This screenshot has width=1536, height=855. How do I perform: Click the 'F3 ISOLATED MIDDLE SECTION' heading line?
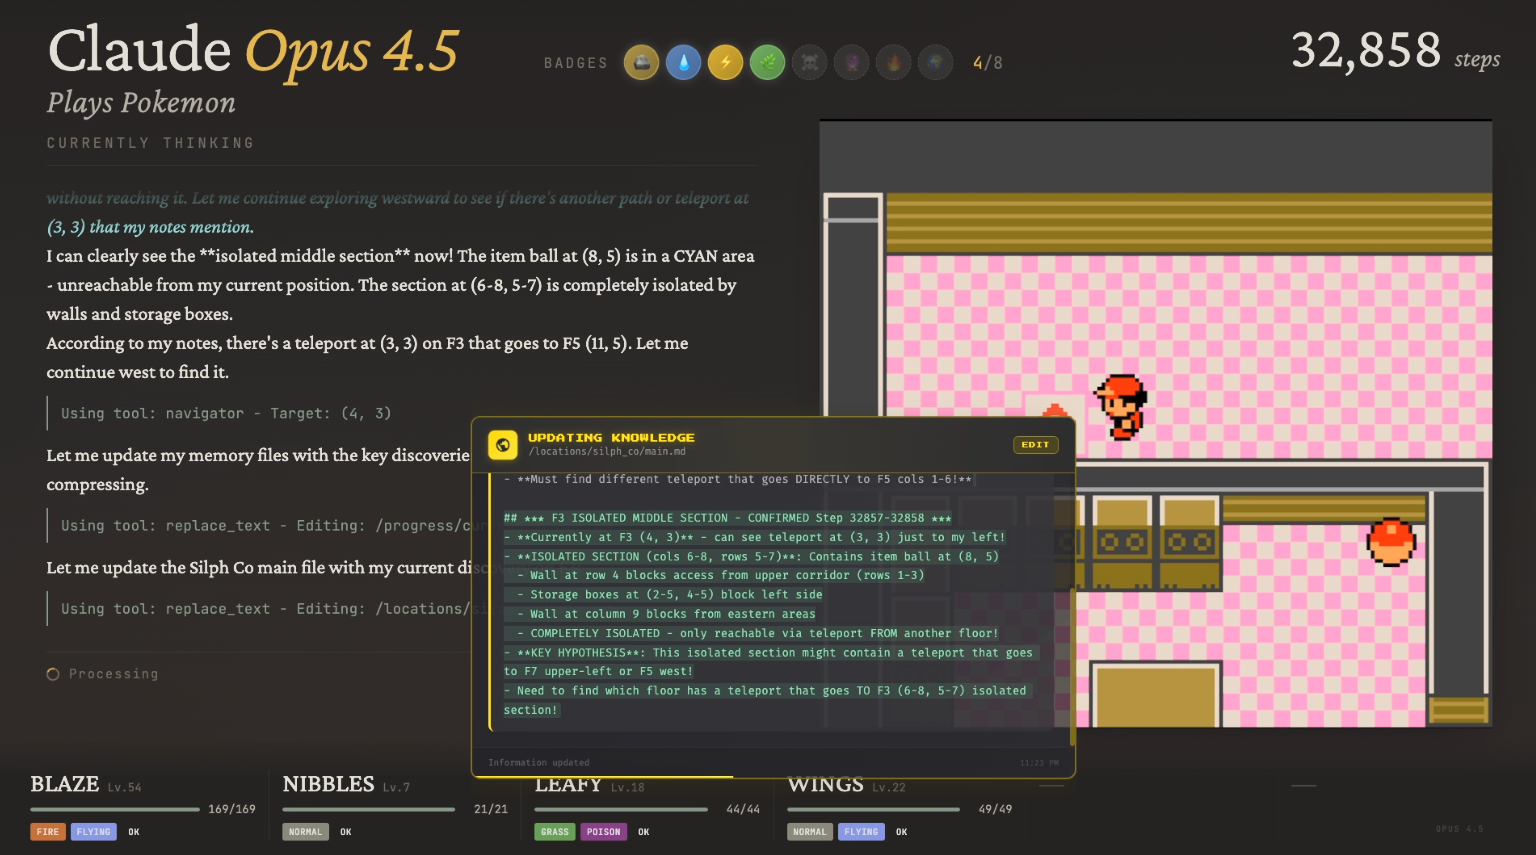click(x=727, y=518)
